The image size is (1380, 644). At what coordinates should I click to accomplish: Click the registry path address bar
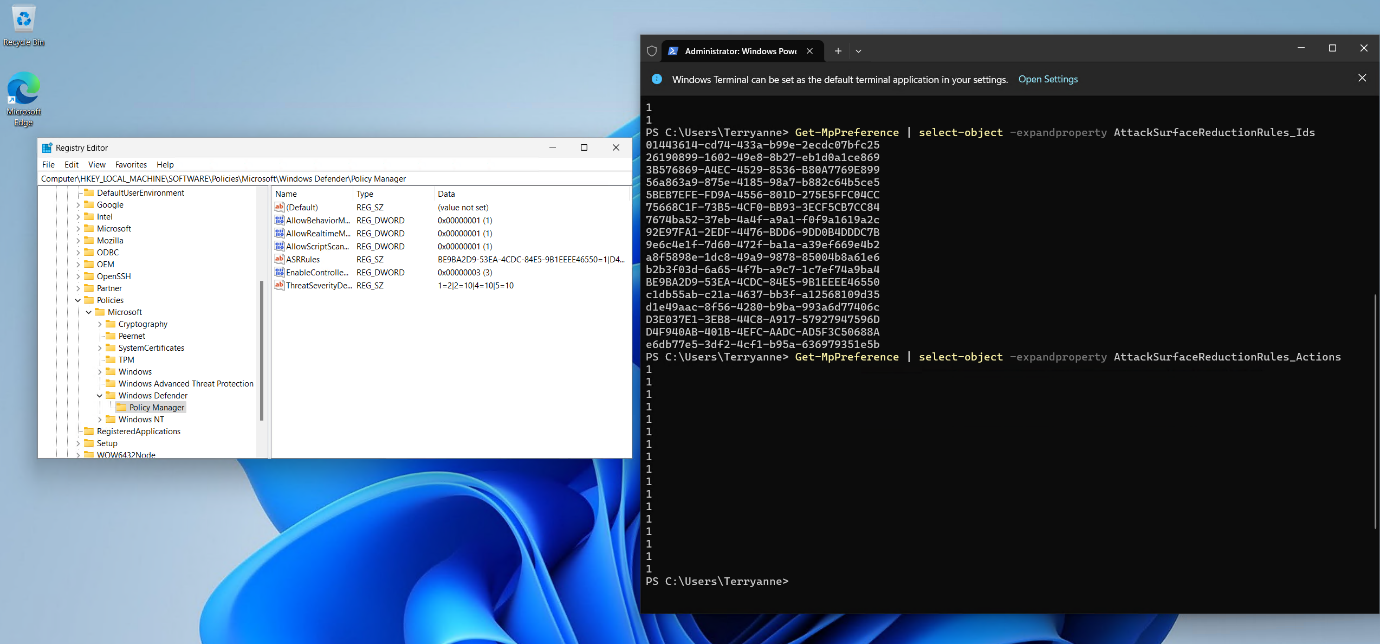250,180
